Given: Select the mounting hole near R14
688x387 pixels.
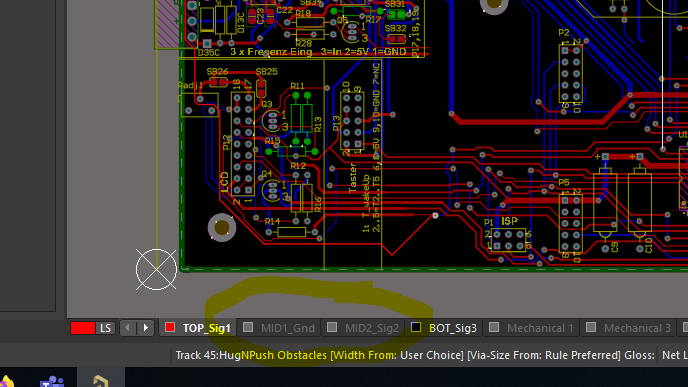Looking at the screenshot, I should coord(222,228).
